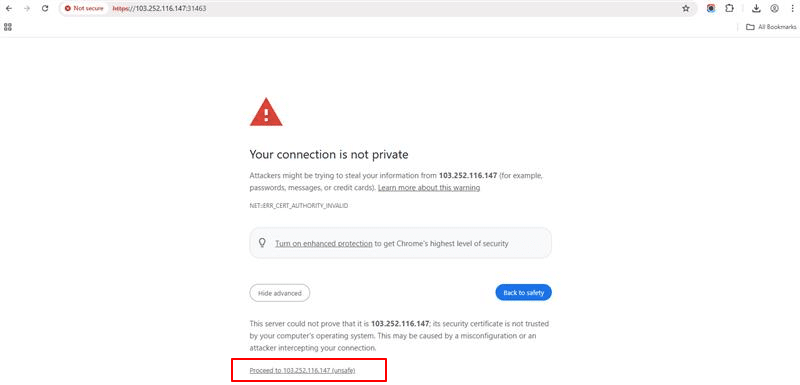Go back using the browser back arrow

[x=9, y=9]
